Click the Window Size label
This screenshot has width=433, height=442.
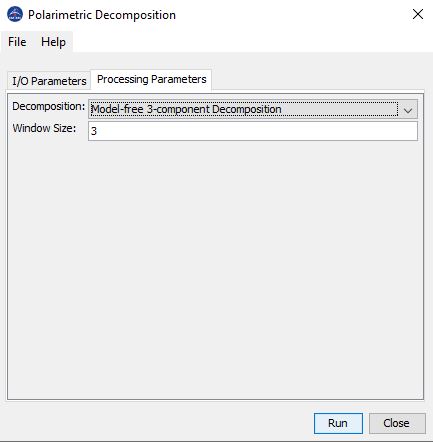(x=44, y=128)
